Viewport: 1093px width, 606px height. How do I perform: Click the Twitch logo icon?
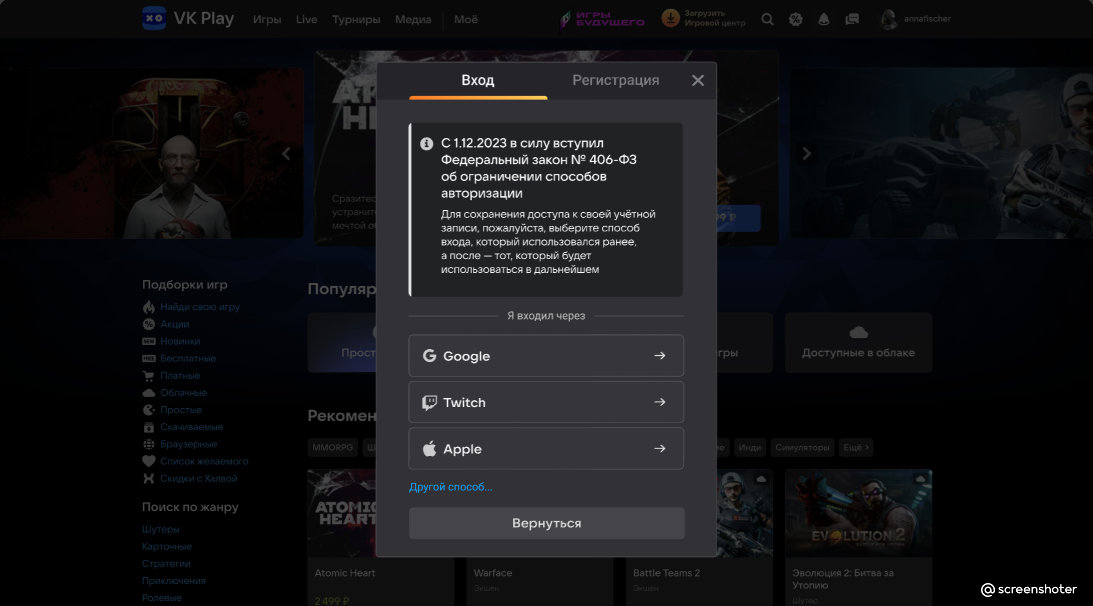pos(429,402)
